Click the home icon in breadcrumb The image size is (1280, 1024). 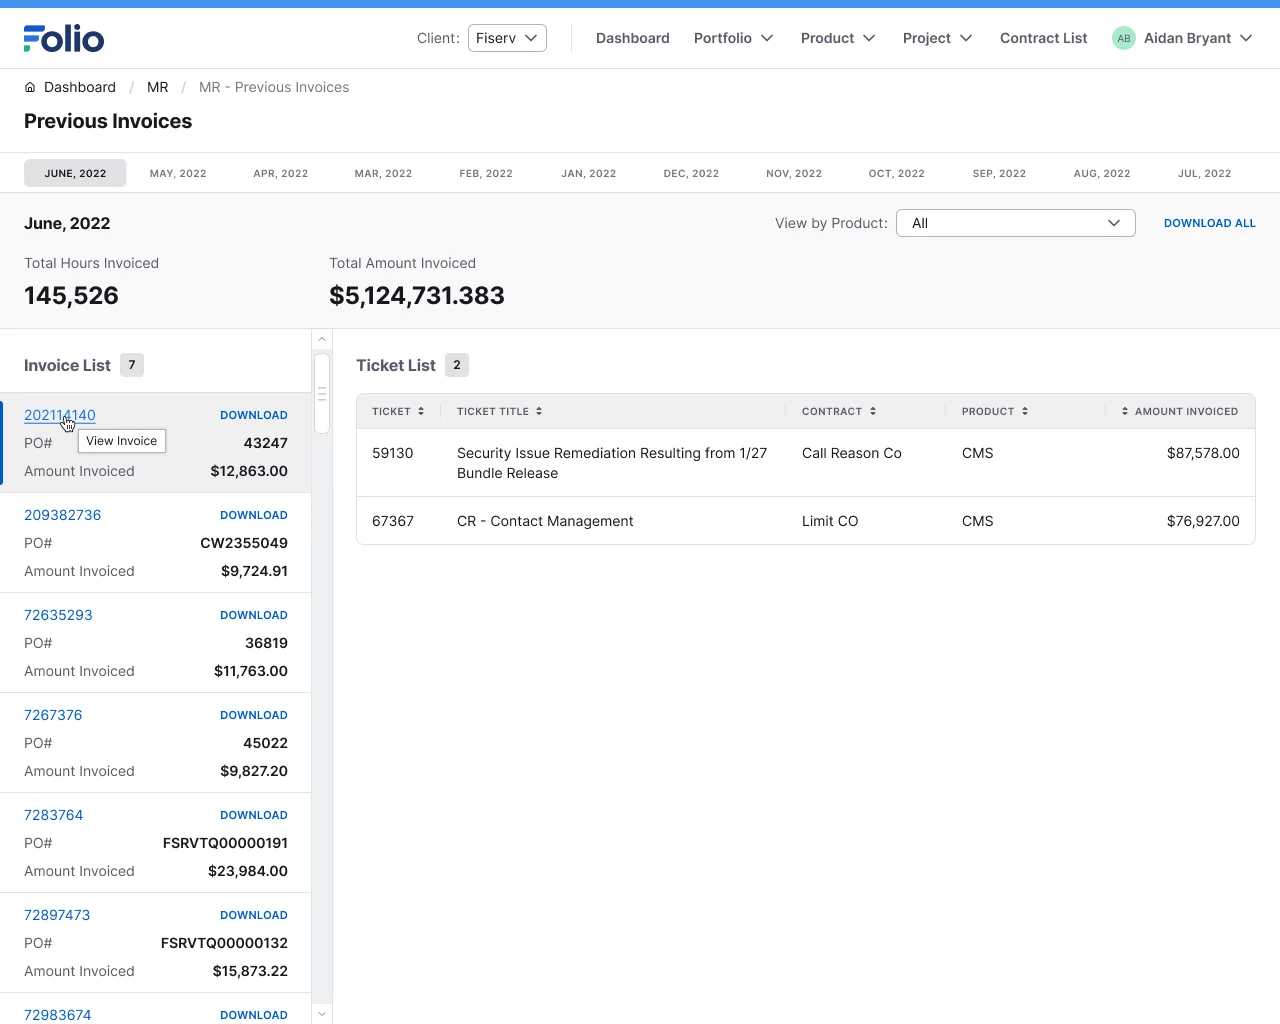click(x=30, y=87)
